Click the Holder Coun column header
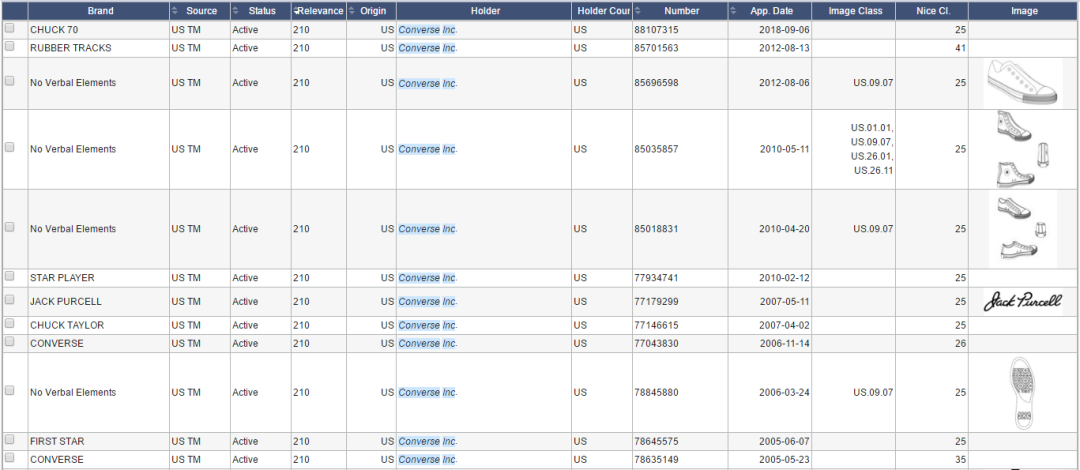Viewport: 1080px width, 470px height. click(x=602, y=11)
